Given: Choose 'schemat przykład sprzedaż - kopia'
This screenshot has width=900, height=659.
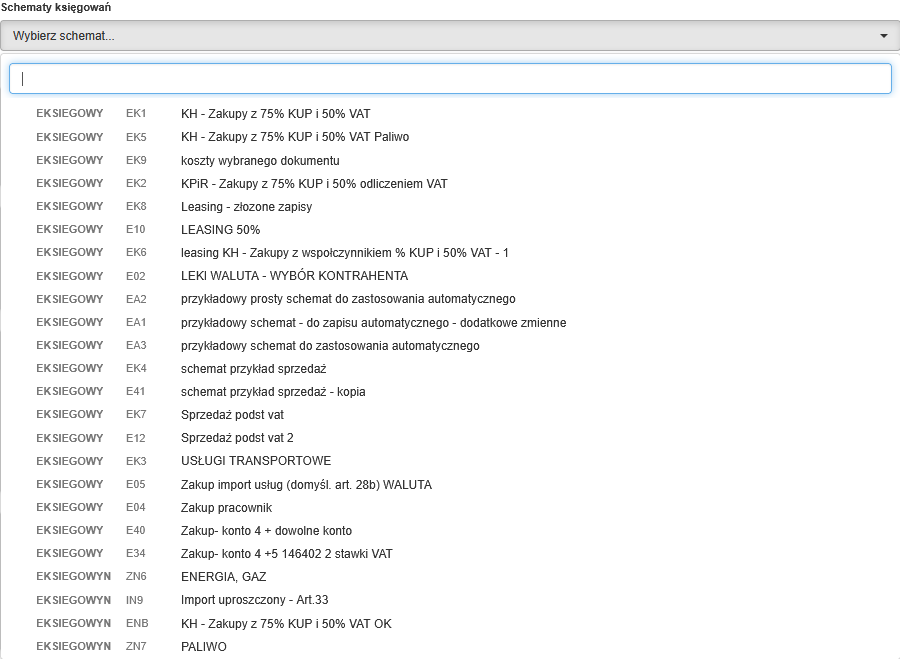Looking at the screenshot, I should click(273, 392).
